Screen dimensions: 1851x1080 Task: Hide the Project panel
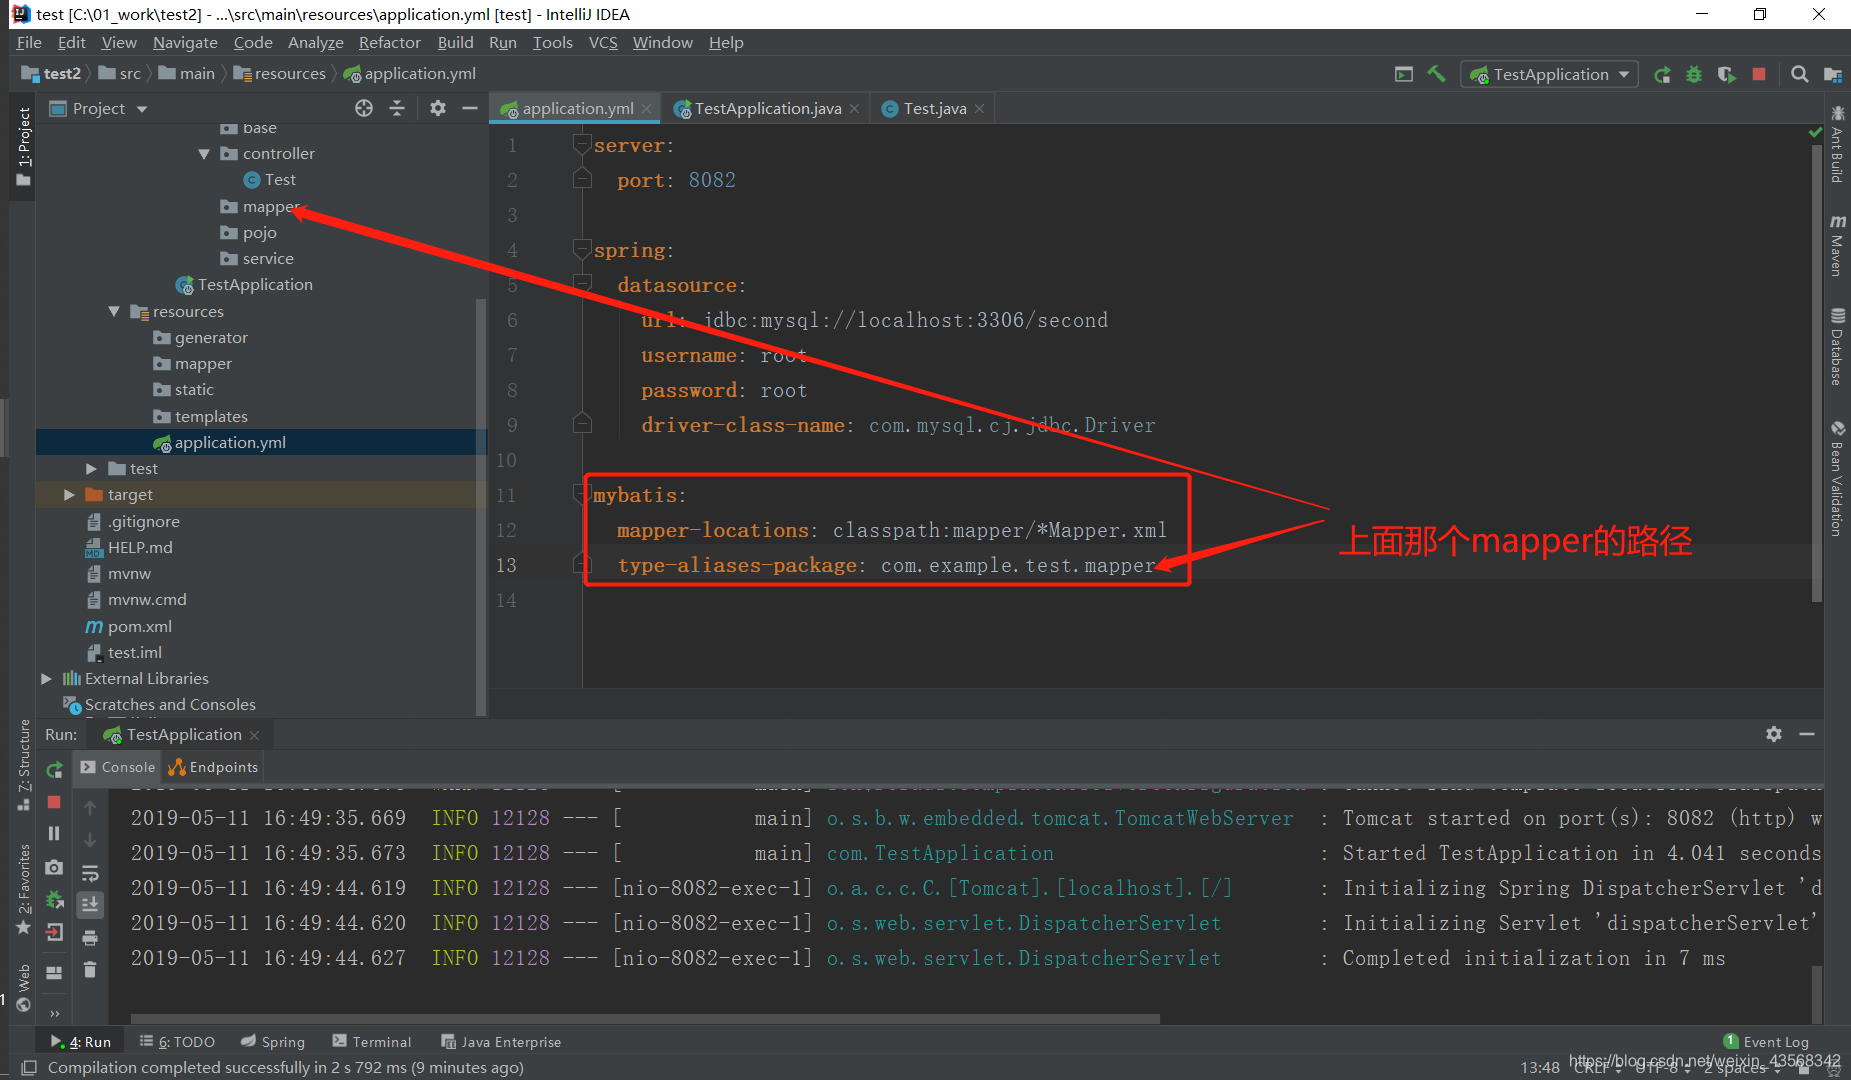pyautogui.click(x=470, y=108)
